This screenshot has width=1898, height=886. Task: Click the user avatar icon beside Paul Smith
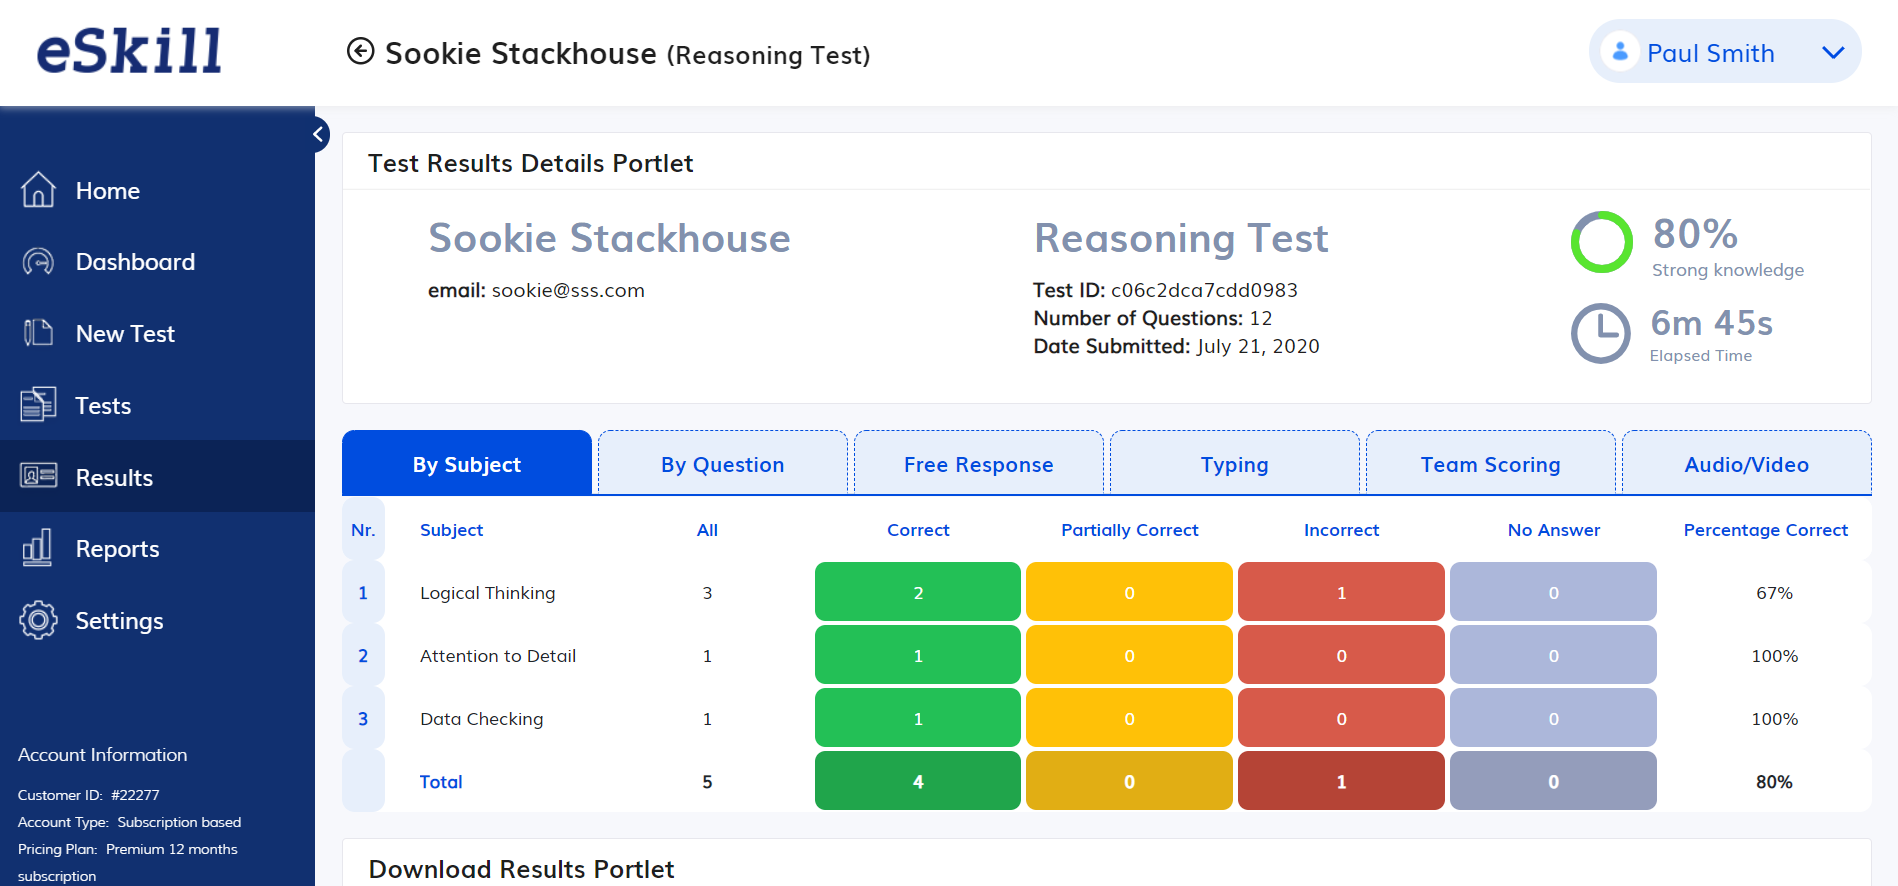pos(1619,51)
